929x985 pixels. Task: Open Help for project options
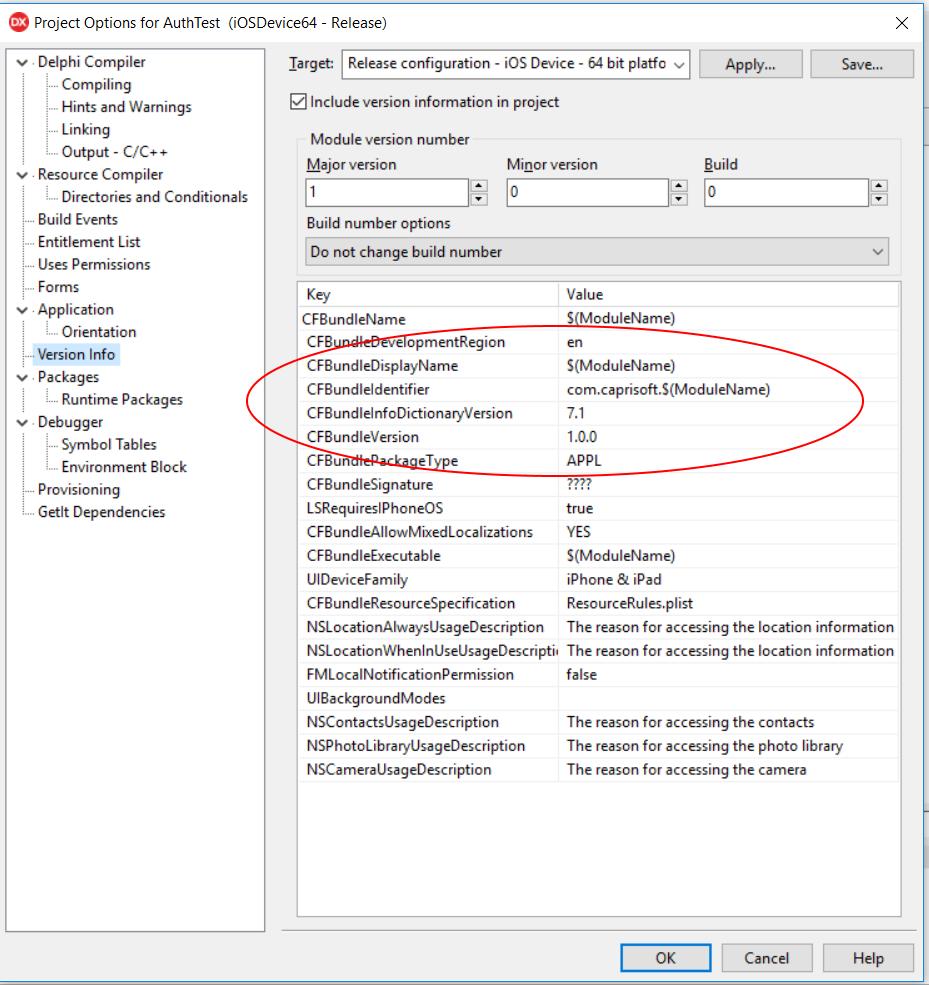(x=868, y=958)
